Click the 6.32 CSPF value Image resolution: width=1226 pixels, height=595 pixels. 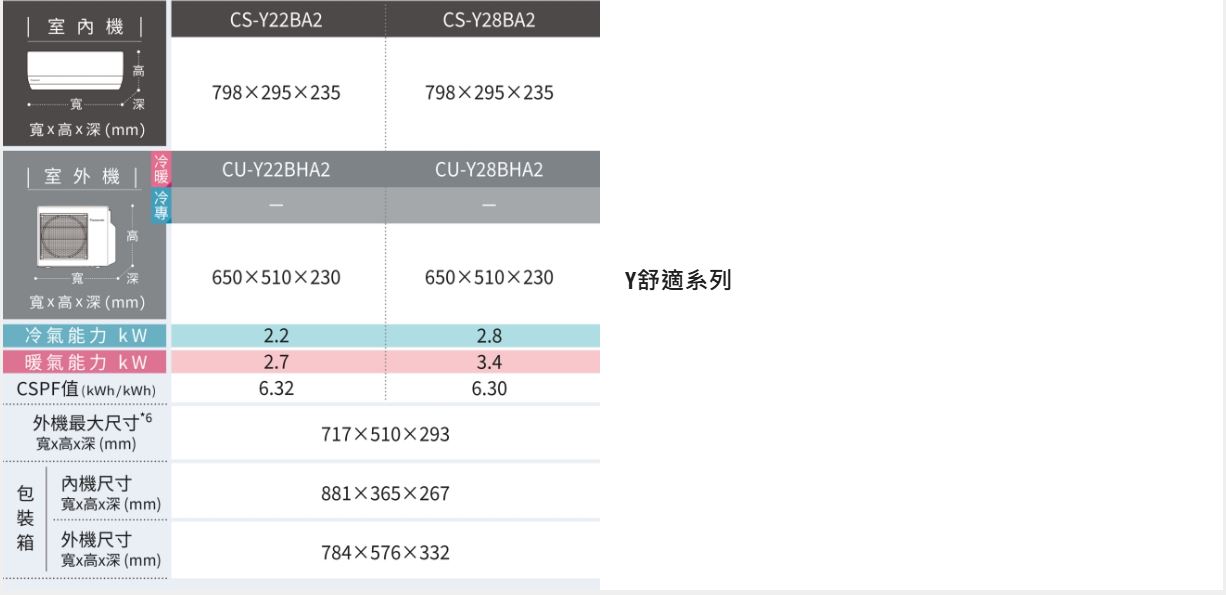(x=276, y=388)
